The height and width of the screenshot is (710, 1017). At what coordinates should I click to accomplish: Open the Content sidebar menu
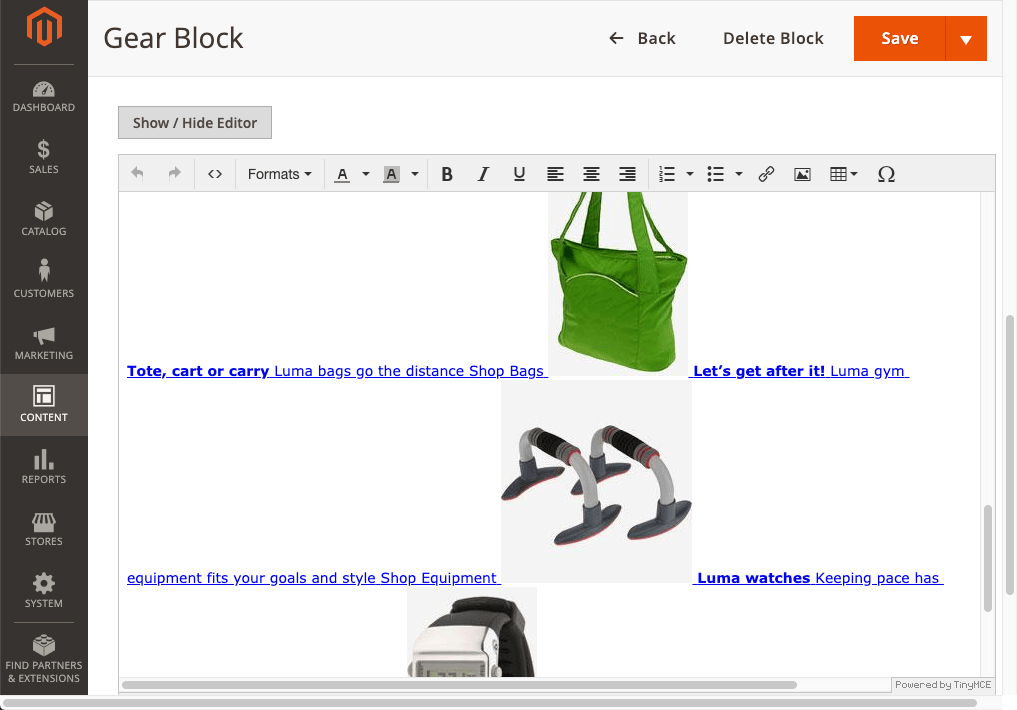coord(43,405)
